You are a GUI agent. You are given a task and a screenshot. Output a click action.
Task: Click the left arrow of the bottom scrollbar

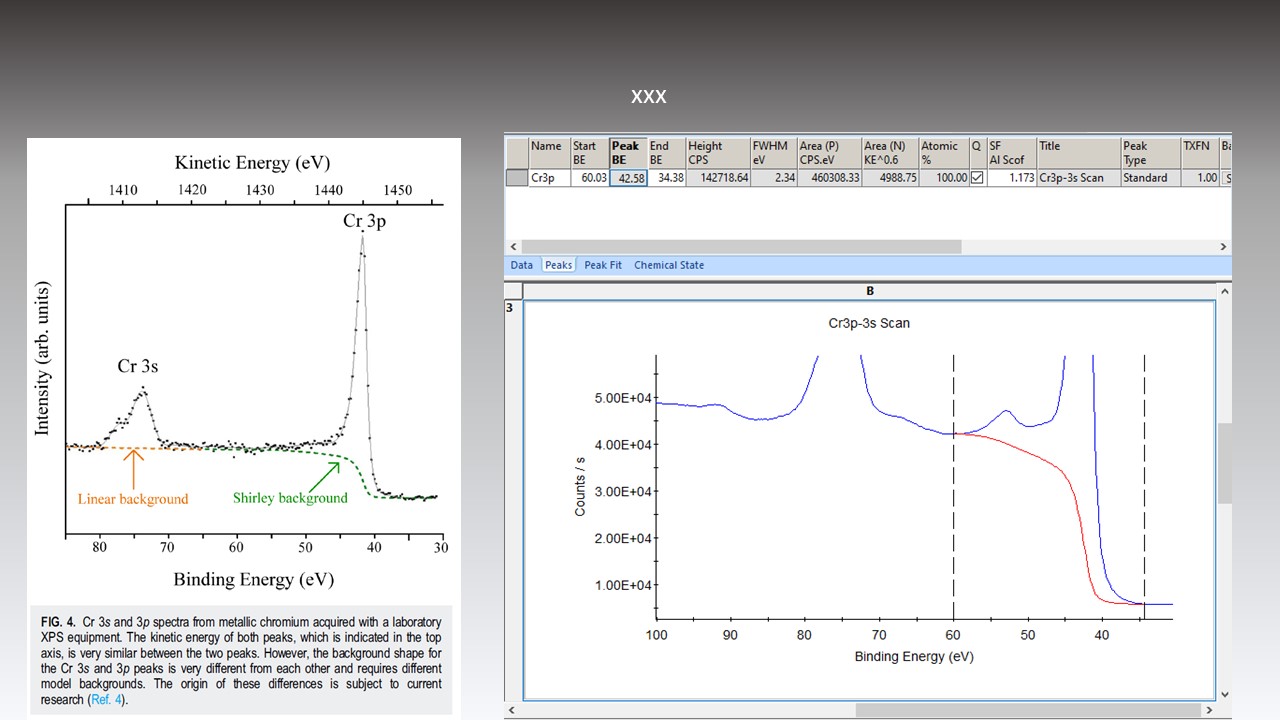[x=510, y=709]
